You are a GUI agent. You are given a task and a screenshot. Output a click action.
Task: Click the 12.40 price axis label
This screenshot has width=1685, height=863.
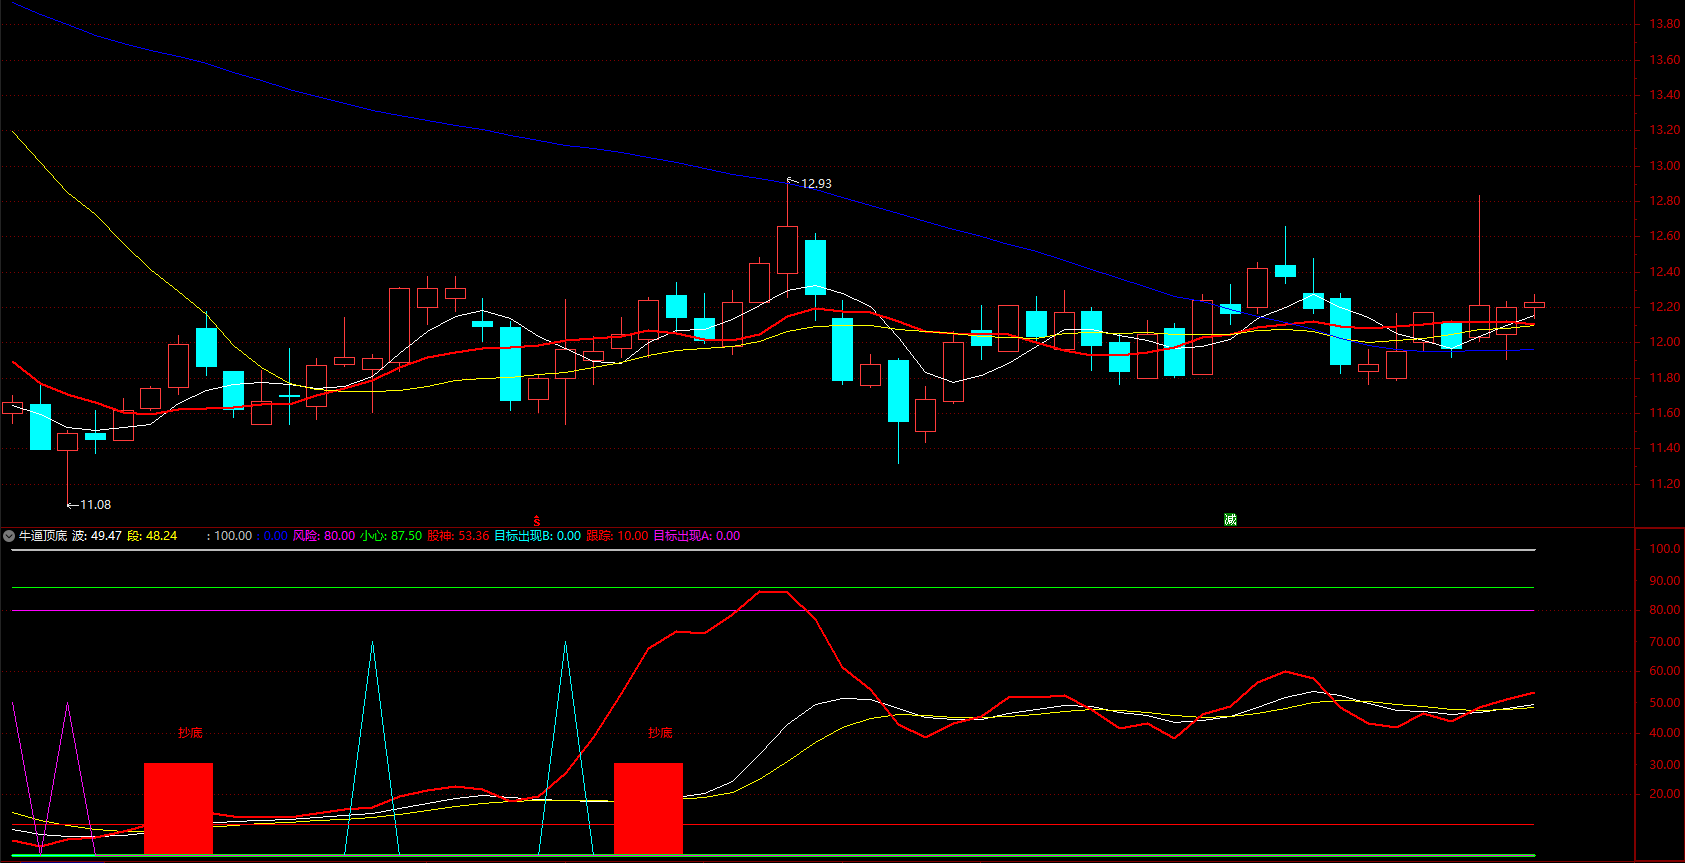[1665, 272]
